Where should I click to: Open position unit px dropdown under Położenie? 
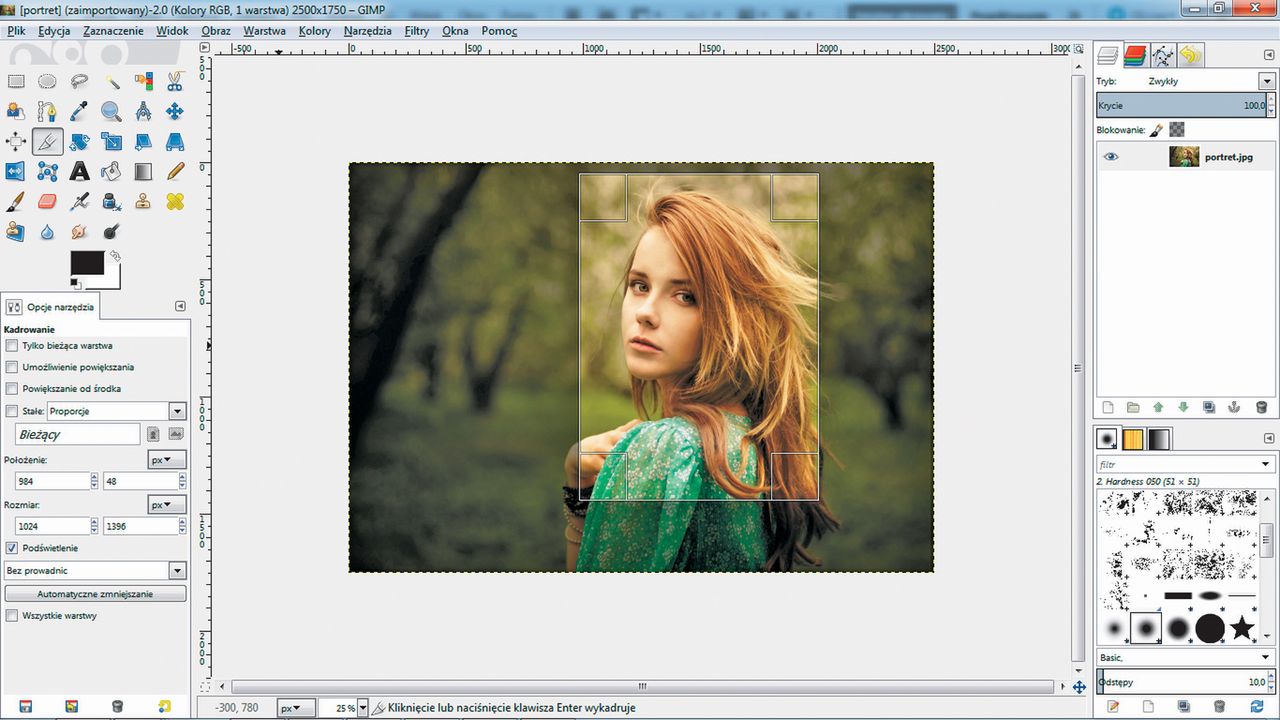[167, 460]
